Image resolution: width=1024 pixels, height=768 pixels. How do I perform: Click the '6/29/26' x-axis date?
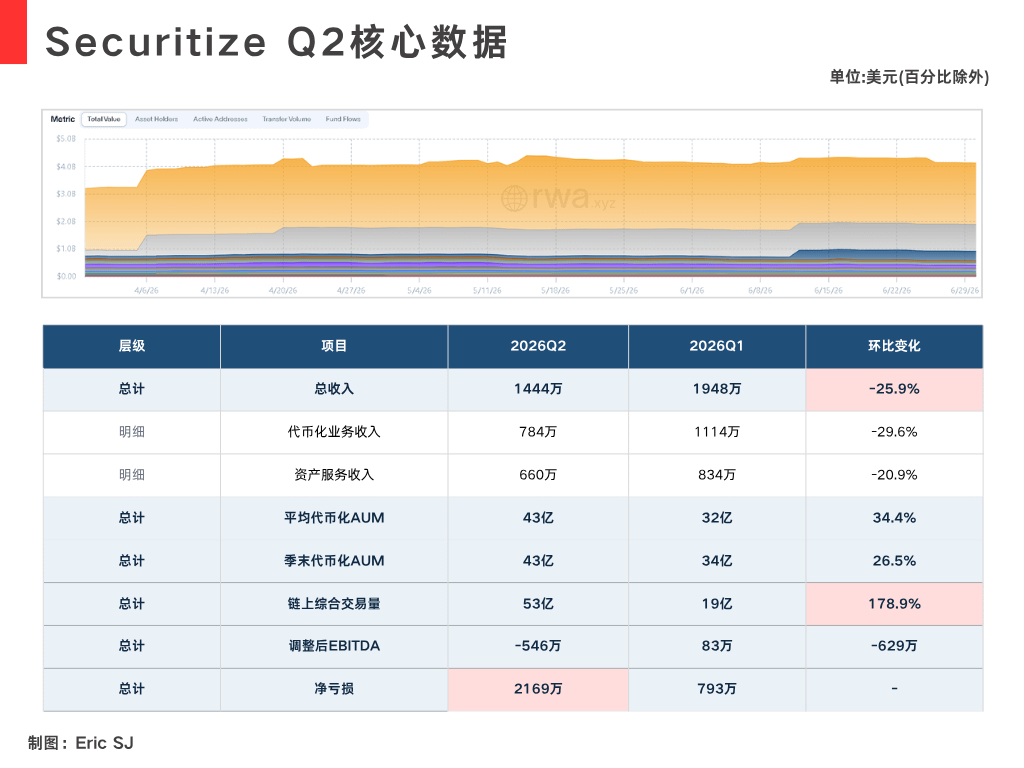coord(965,291)
